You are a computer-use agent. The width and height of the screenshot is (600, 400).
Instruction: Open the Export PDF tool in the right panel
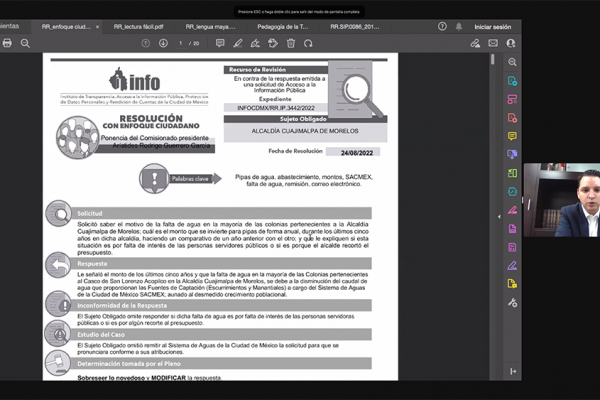click(x=512, y=81)
